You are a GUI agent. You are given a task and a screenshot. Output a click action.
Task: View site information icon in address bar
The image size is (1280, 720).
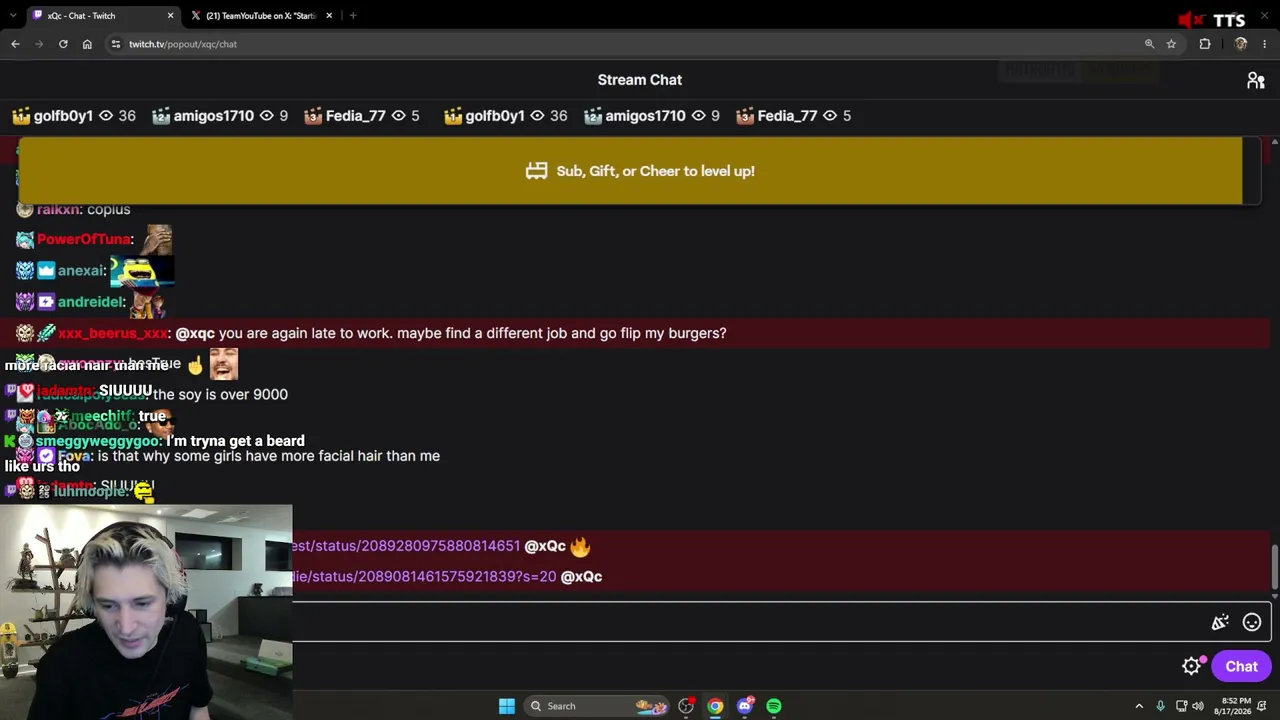[116, 44]
